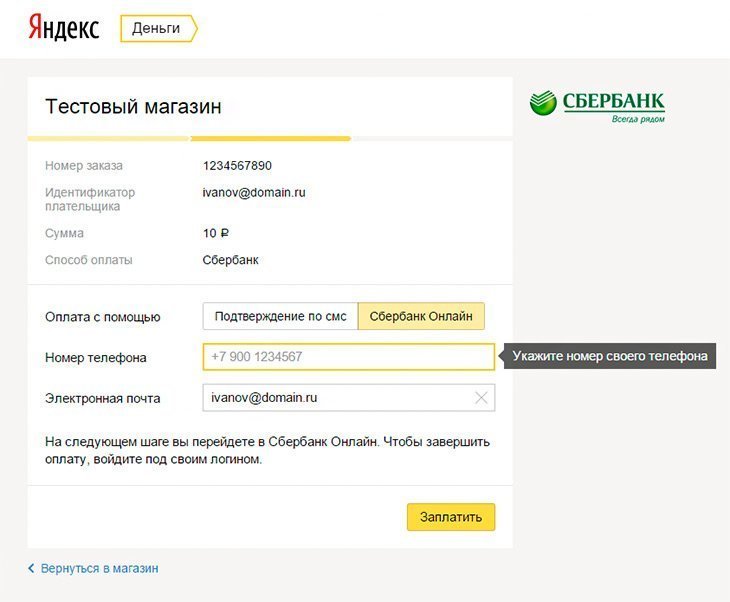Focus the Электронная почта input field
Viewport: 730px width, 602px height.
[349, 398]
